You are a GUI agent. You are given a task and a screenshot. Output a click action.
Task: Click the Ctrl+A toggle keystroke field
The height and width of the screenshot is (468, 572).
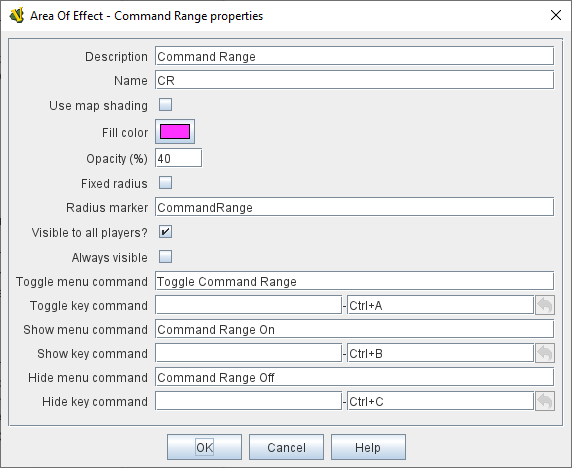click(x=441, y=305)
